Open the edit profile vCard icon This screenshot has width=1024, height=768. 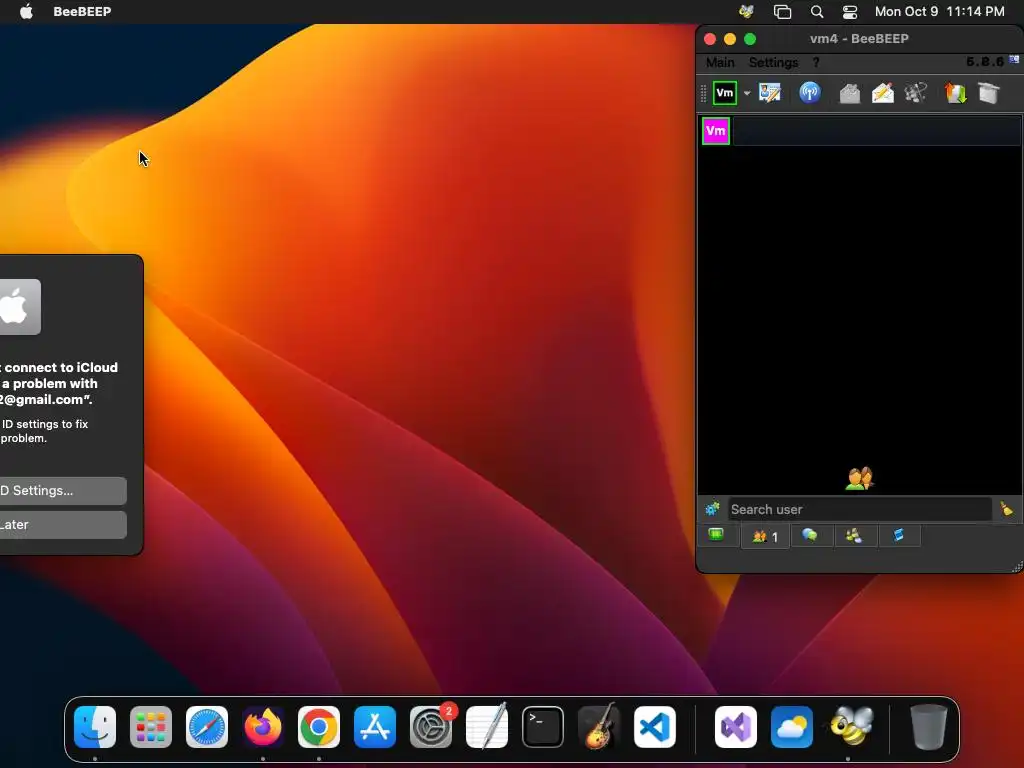(770, 93)
